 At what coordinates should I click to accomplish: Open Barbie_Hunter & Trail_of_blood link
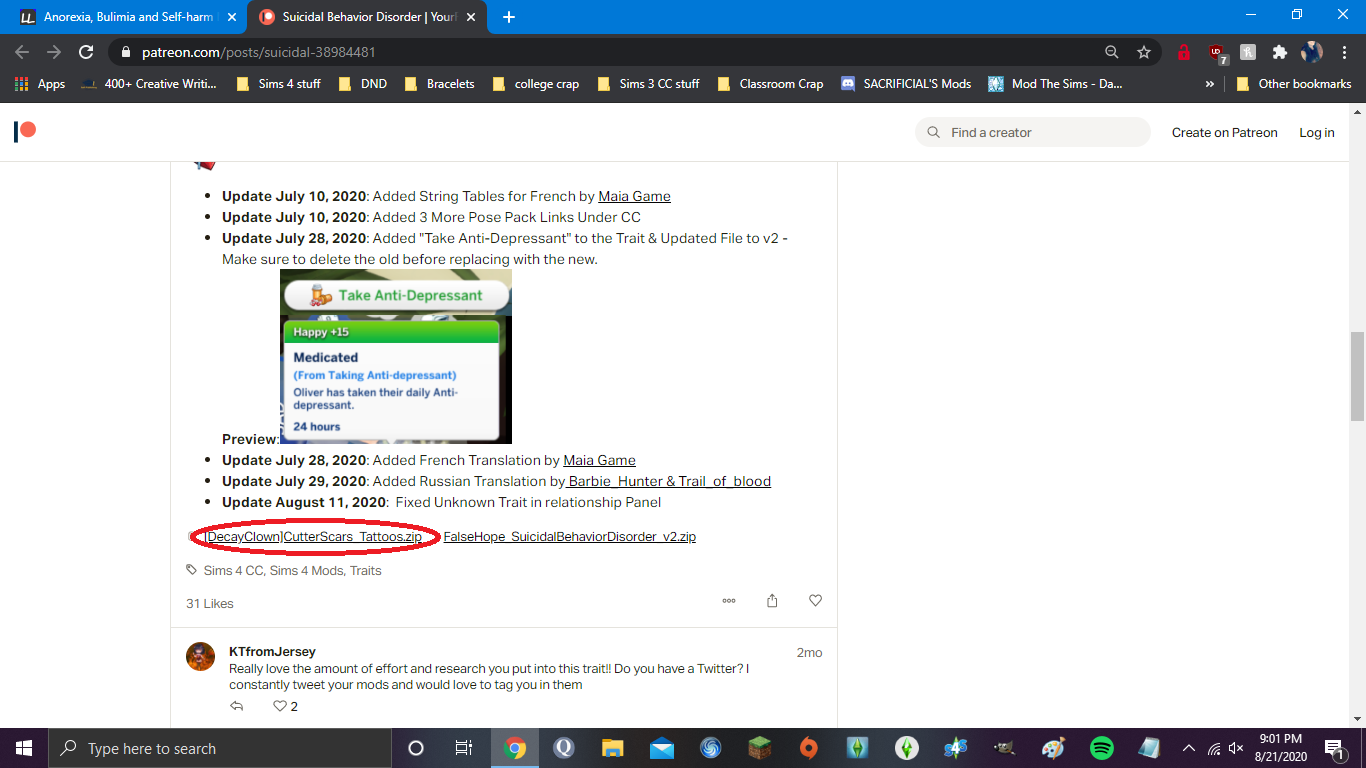pyautogui.click(x=669, y=481)
